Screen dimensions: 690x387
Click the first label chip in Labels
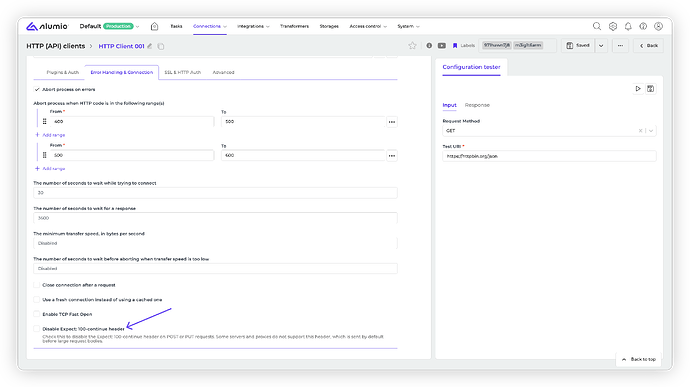click(497, 45)
